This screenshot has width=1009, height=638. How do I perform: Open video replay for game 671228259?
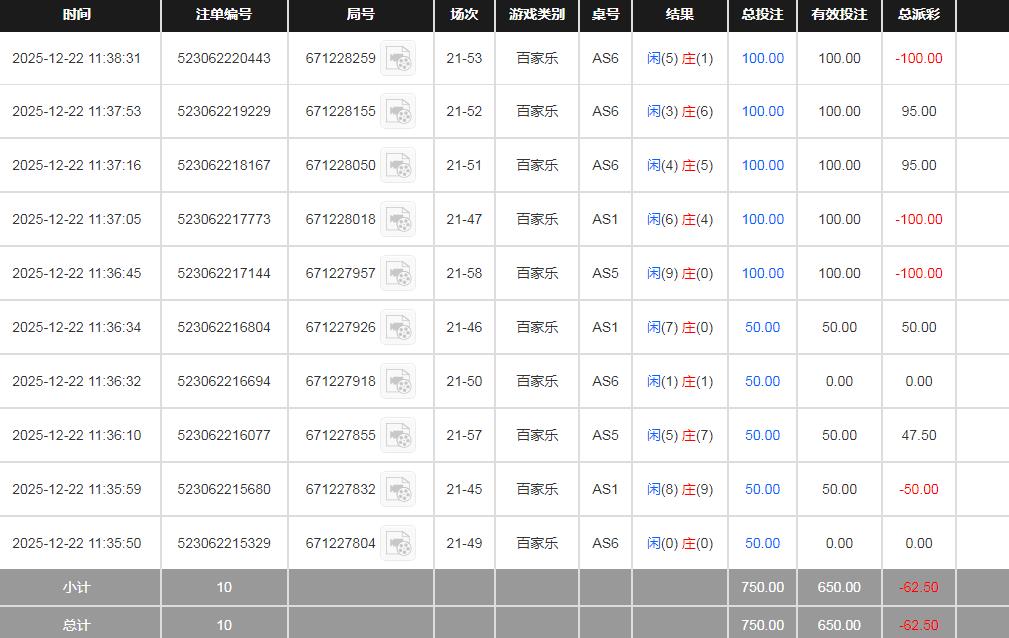click(x=399, y=59)
